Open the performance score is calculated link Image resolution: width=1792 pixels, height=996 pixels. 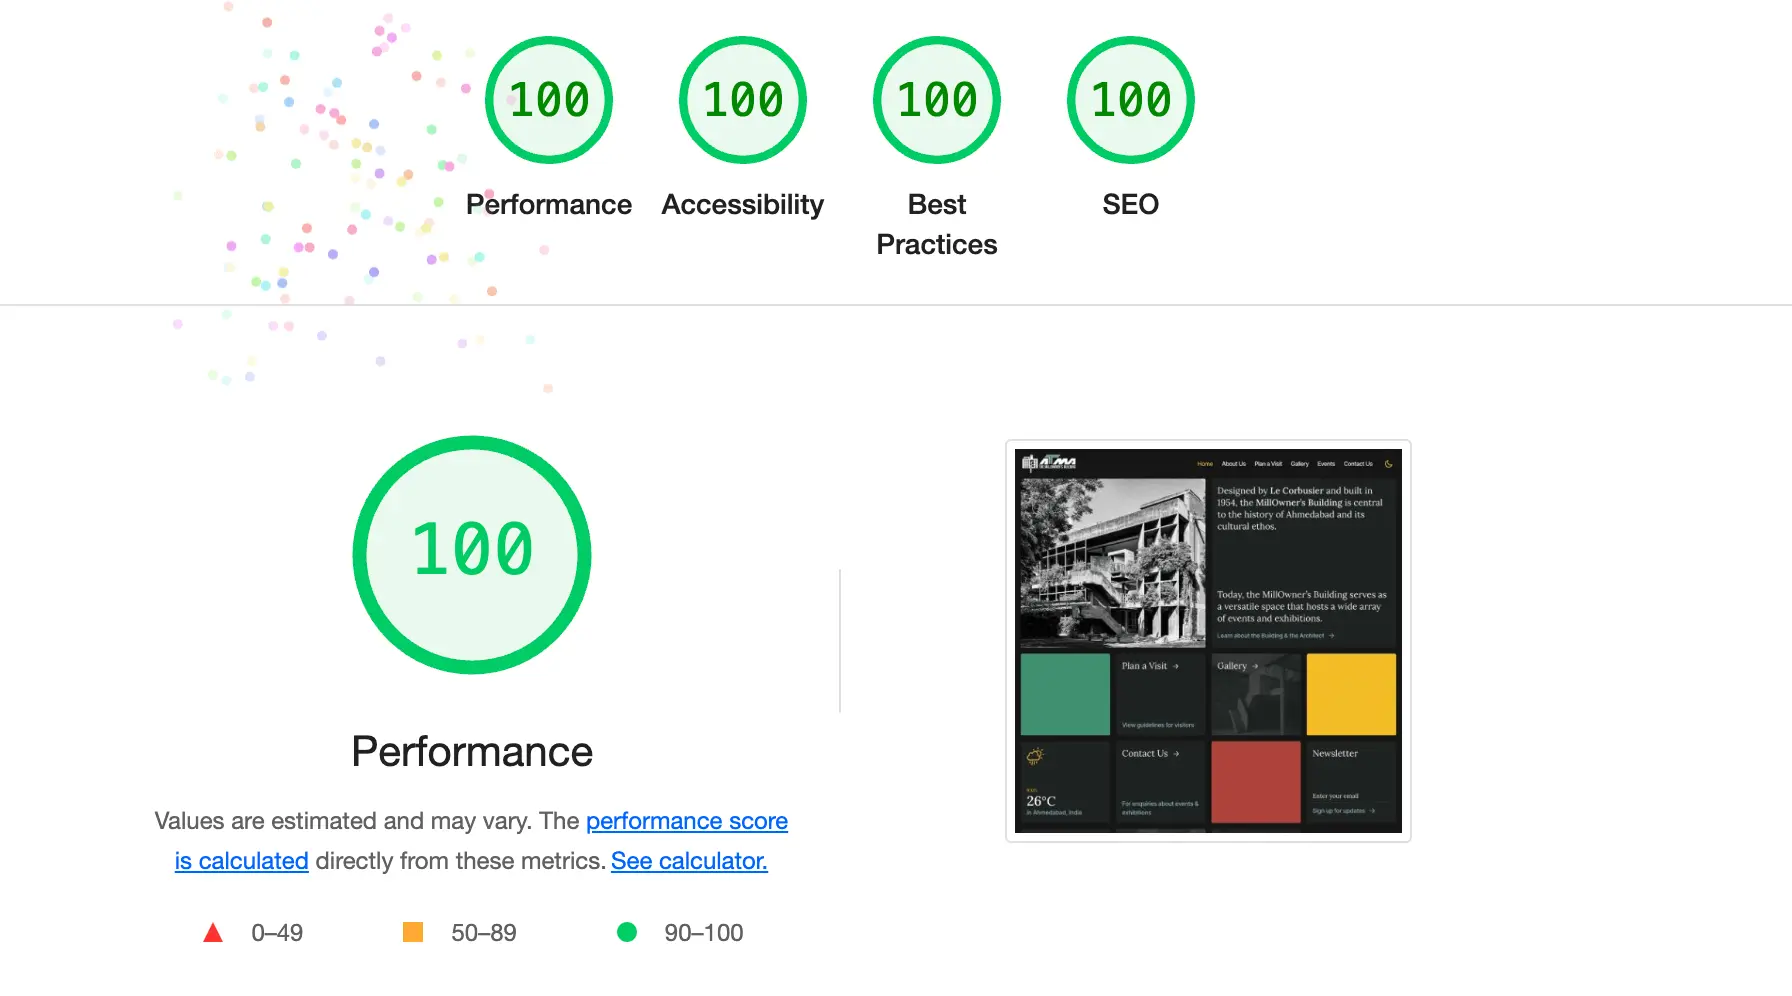coord(686,820)
